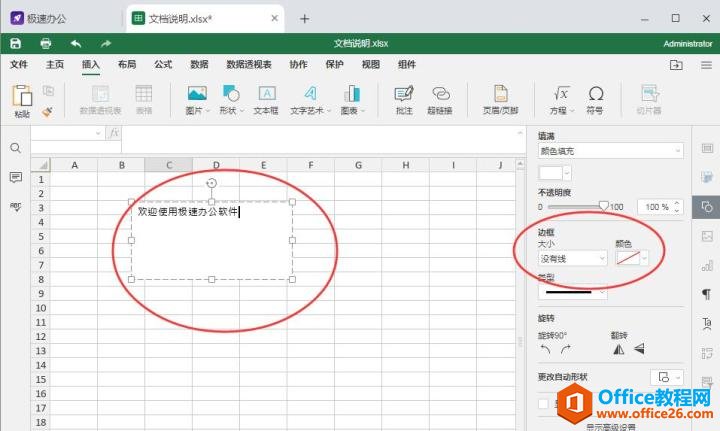Undo the last action
Viewport: 720px width, 431px height.
(x=76, y=44)
